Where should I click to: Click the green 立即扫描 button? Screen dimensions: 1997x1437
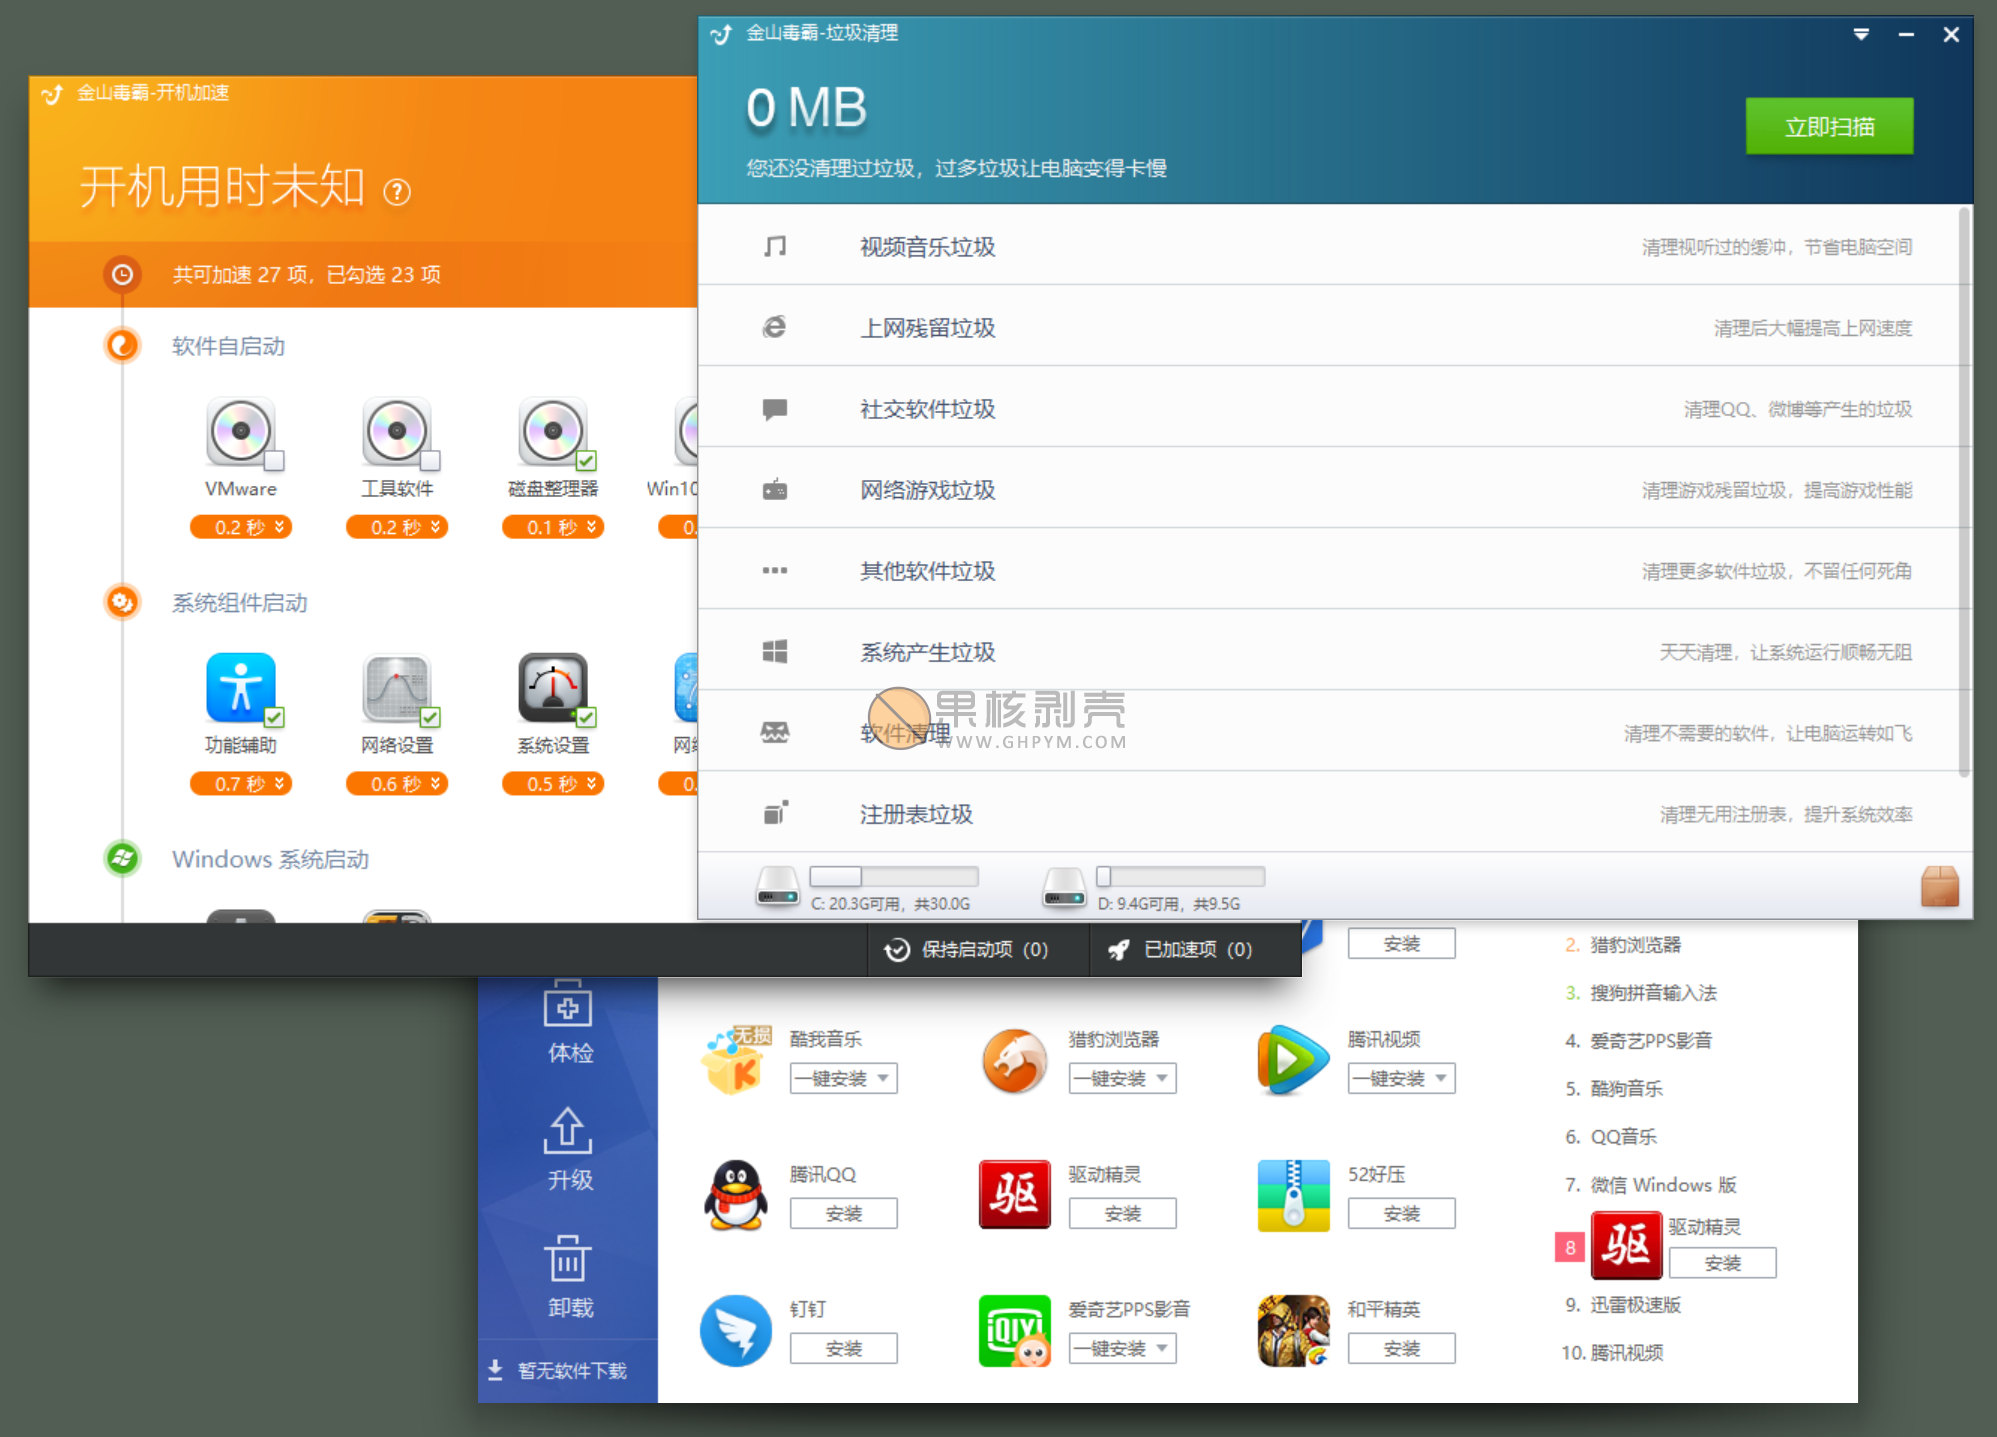click(1829, 126)
